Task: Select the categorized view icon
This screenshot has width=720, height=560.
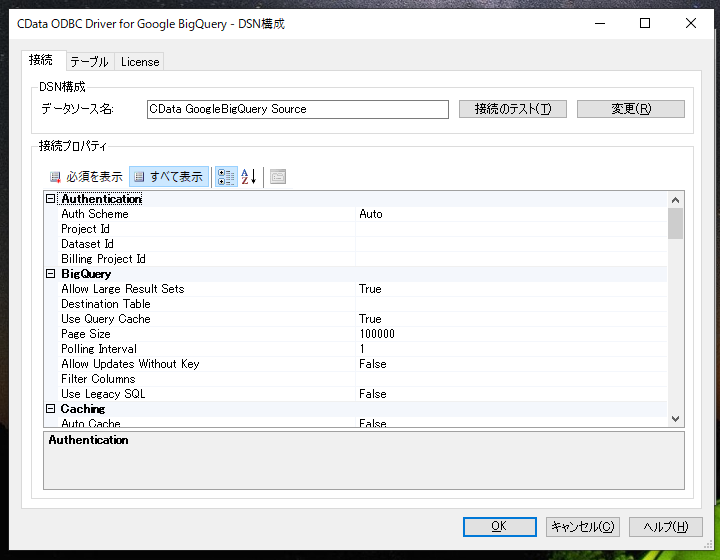Action: 226,177
